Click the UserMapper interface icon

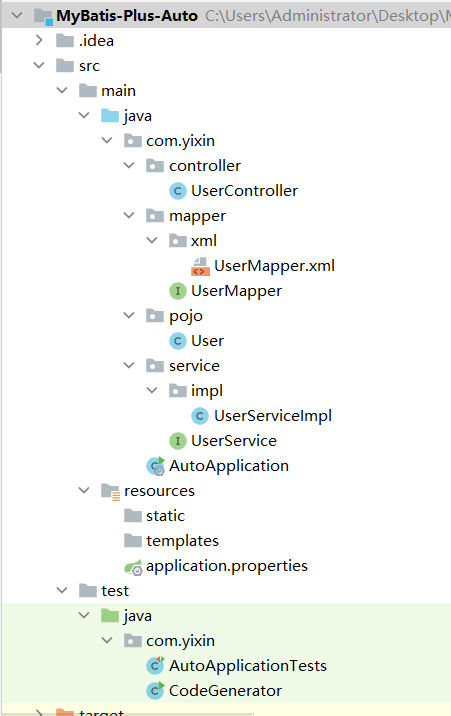[x=178, y=291]
